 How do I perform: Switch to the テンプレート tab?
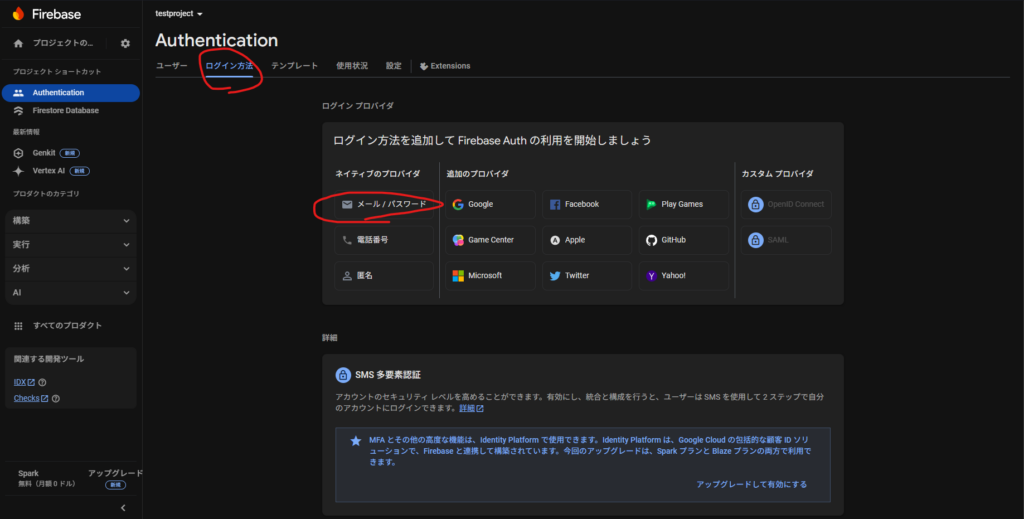coord(295,66)
